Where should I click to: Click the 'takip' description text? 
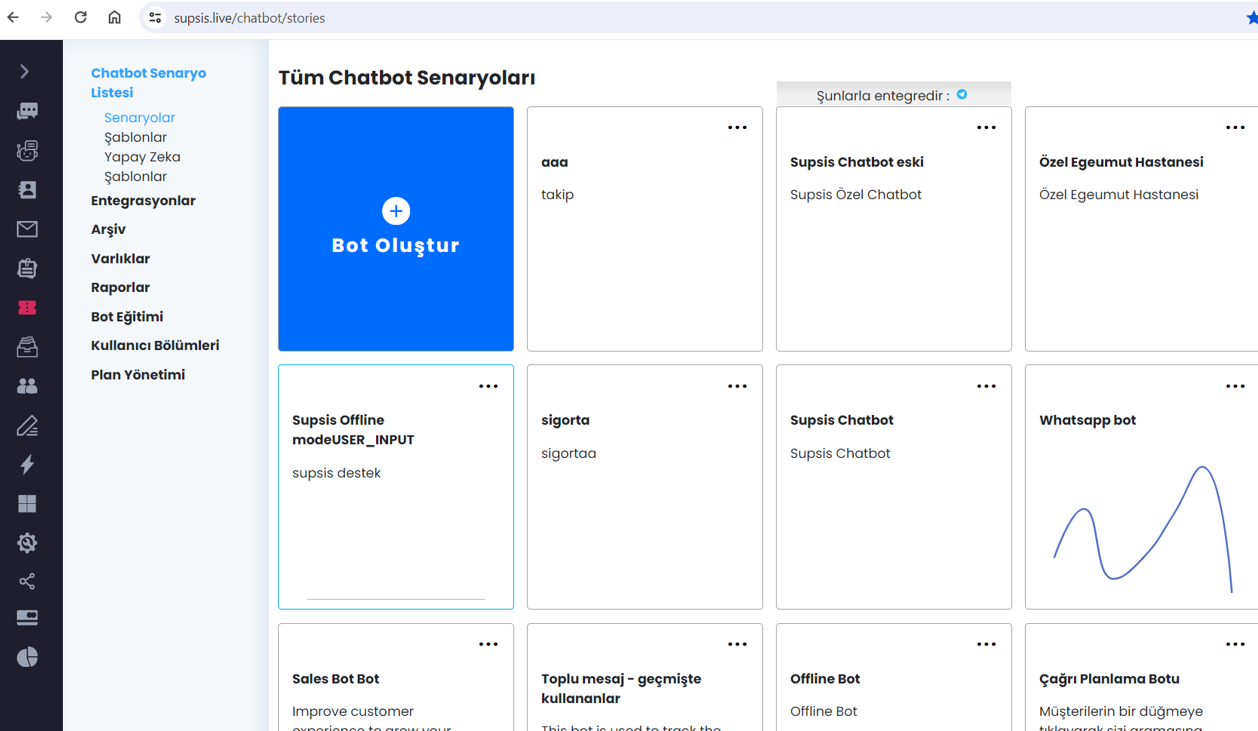[557, 195]
